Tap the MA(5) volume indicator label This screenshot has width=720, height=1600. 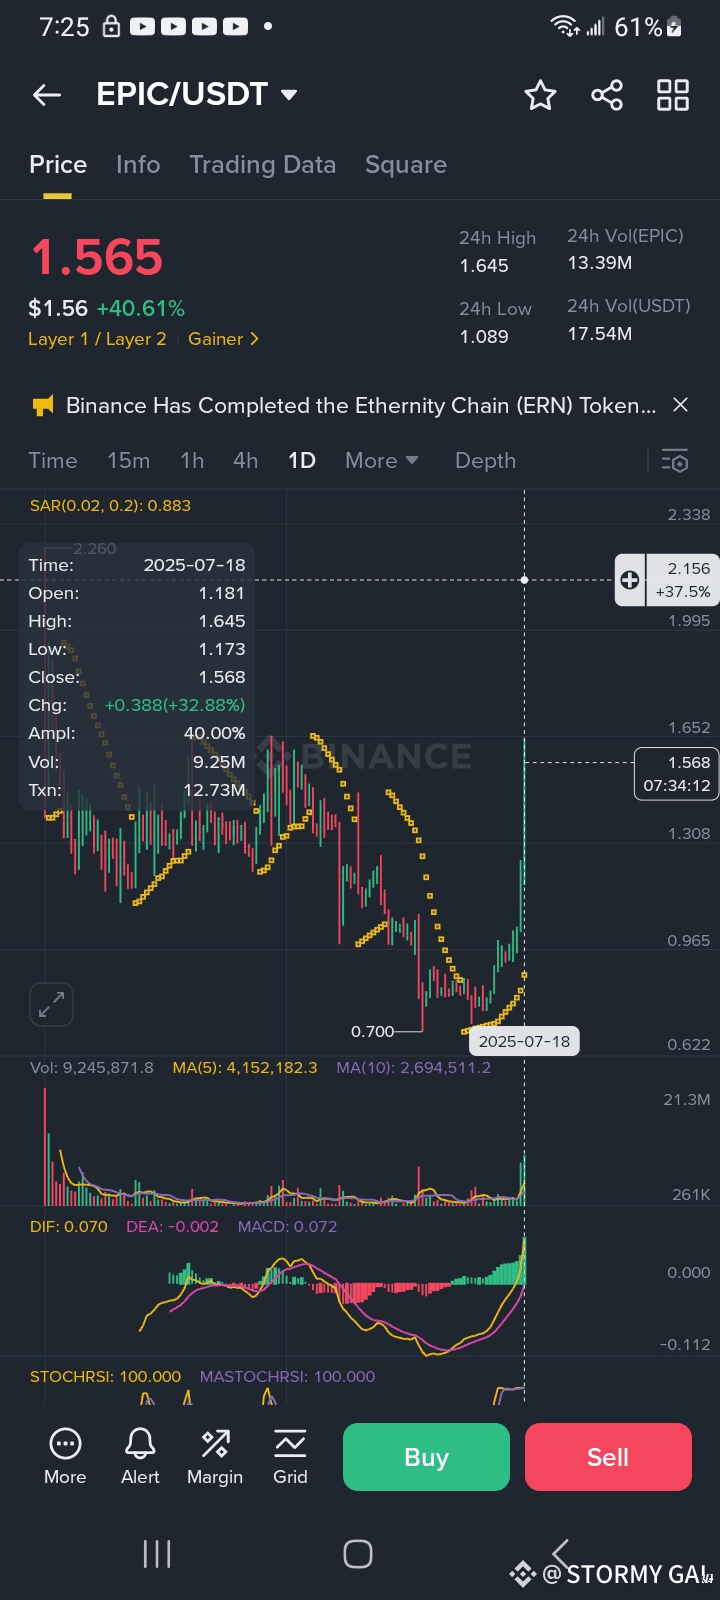(x=245, y=1068)
